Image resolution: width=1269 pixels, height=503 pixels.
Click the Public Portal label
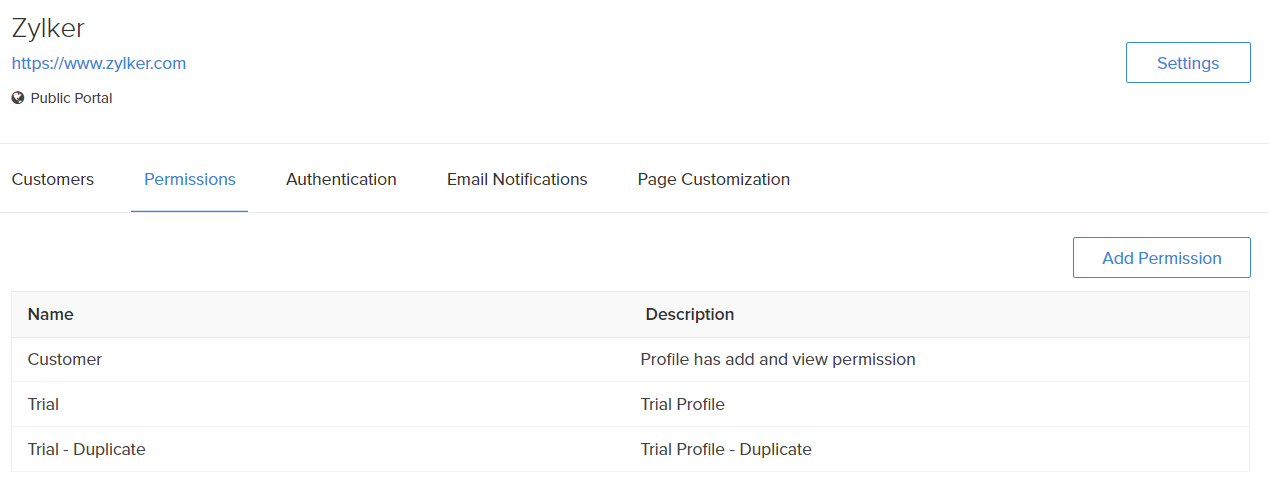click(71, 98)
